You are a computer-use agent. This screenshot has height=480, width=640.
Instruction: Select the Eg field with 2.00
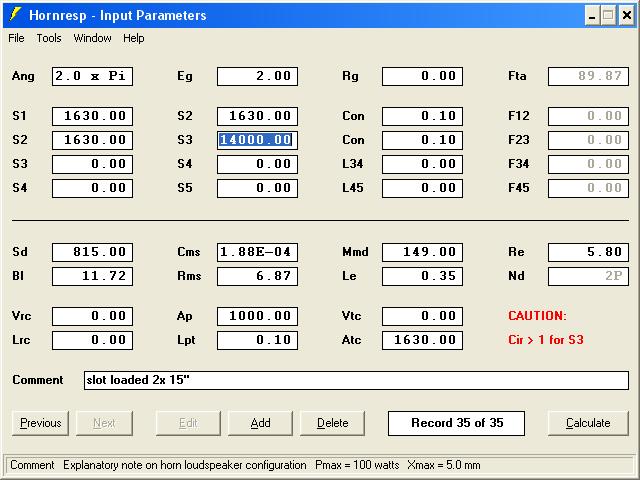click(258, 76)
